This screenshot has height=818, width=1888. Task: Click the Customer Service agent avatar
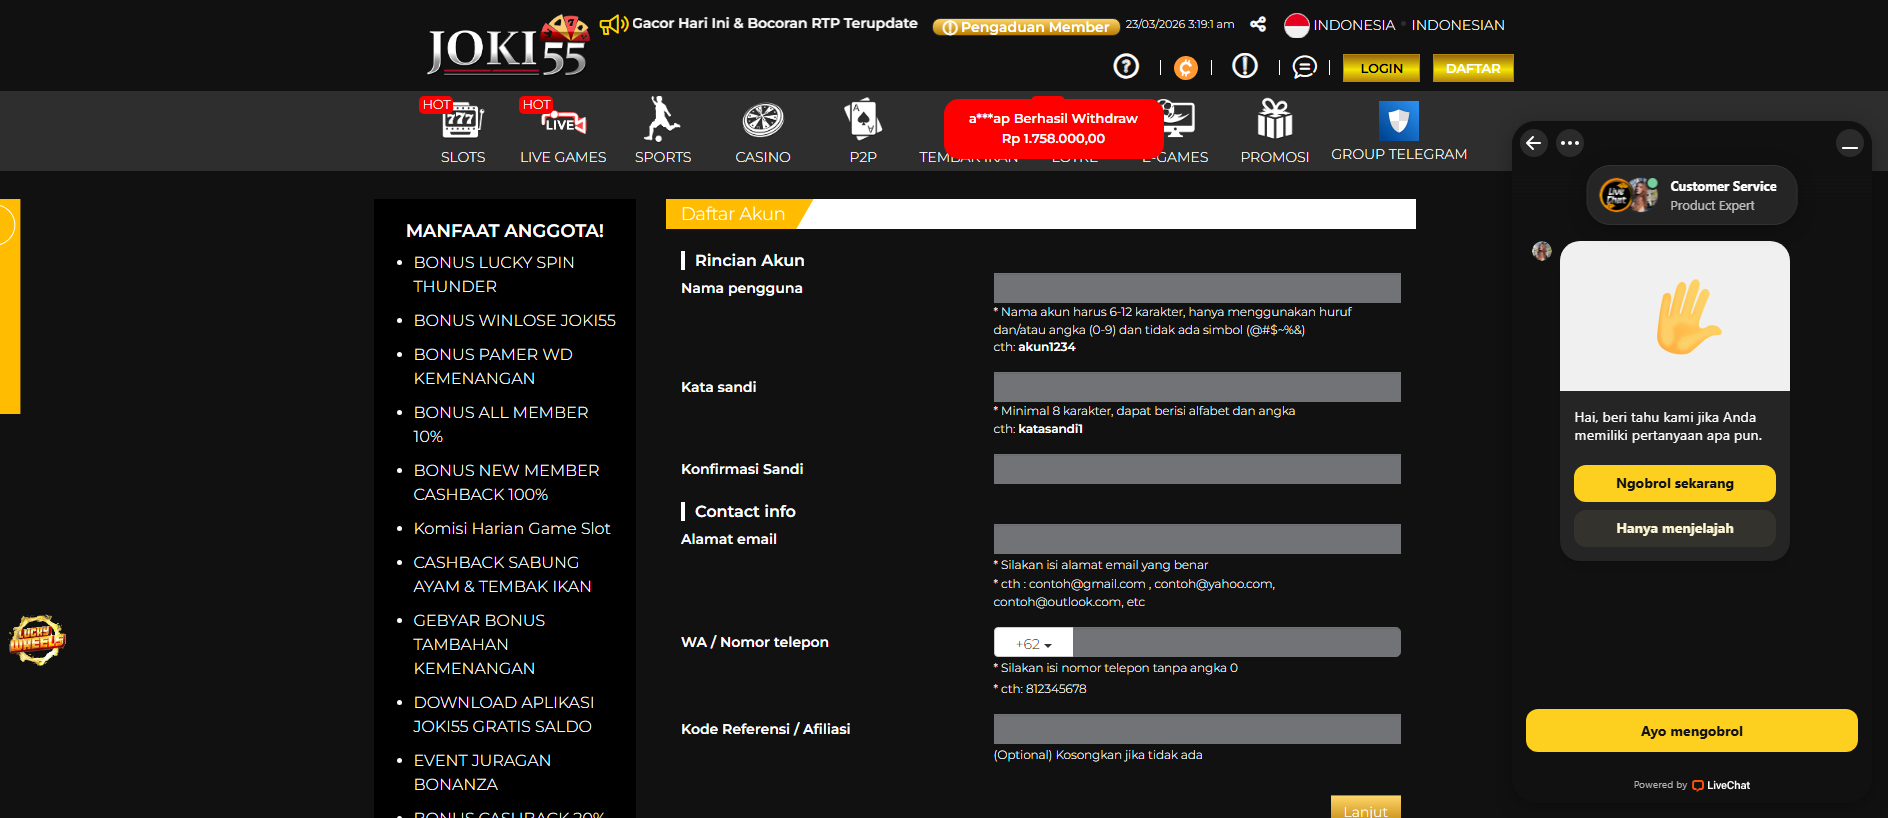pyautogui.click(x=1629, y=195)
